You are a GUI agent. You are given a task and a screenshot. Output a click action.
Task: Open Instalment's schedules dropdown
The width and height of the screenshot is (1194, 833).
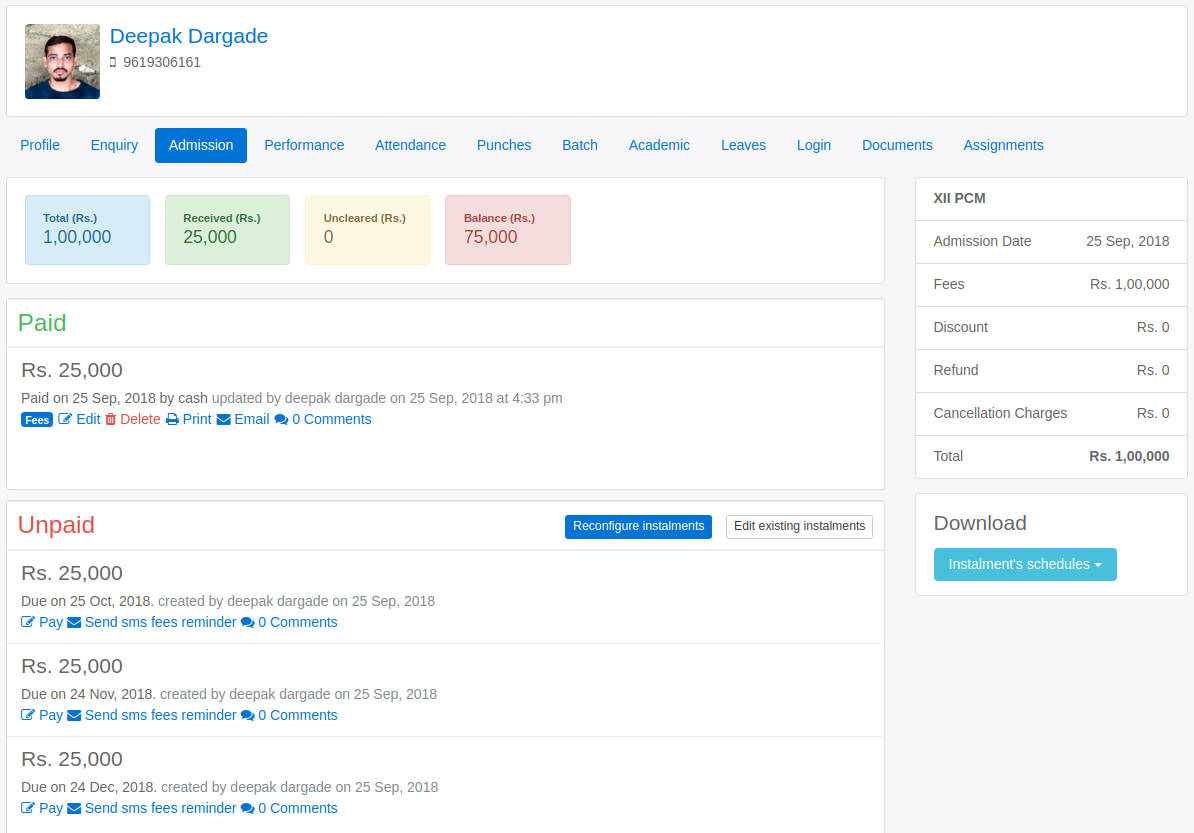[1025, 564]
